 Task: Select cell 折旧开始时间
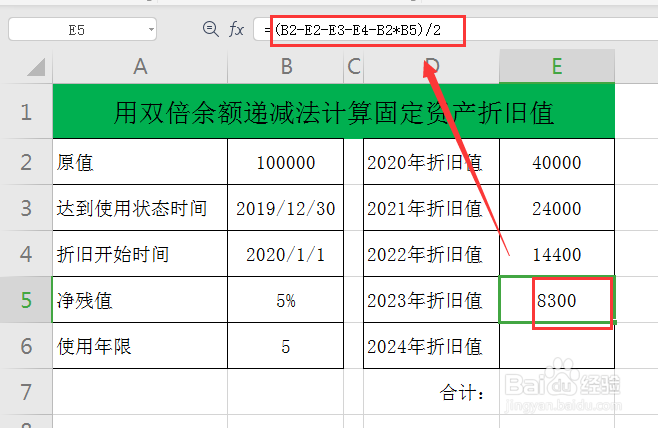[x=140, y=254]
